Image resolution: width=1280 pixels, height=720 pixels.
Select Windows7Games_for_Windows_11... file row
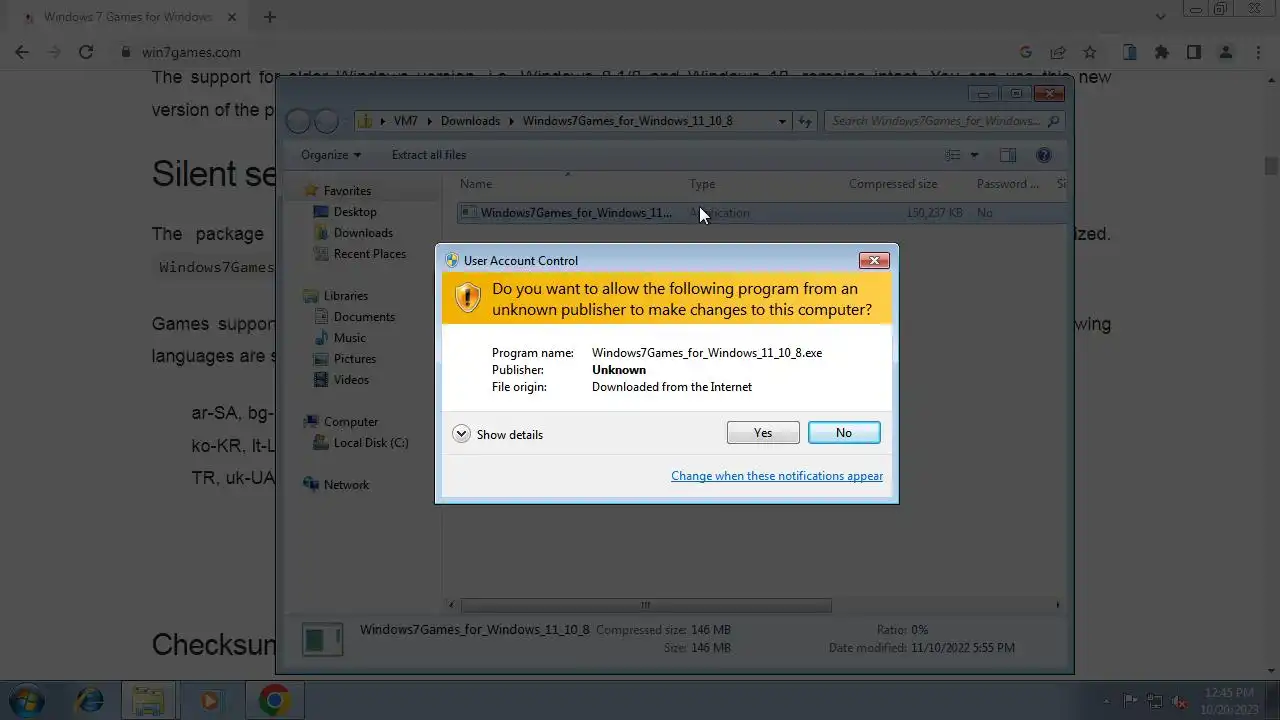coord(762,213)
